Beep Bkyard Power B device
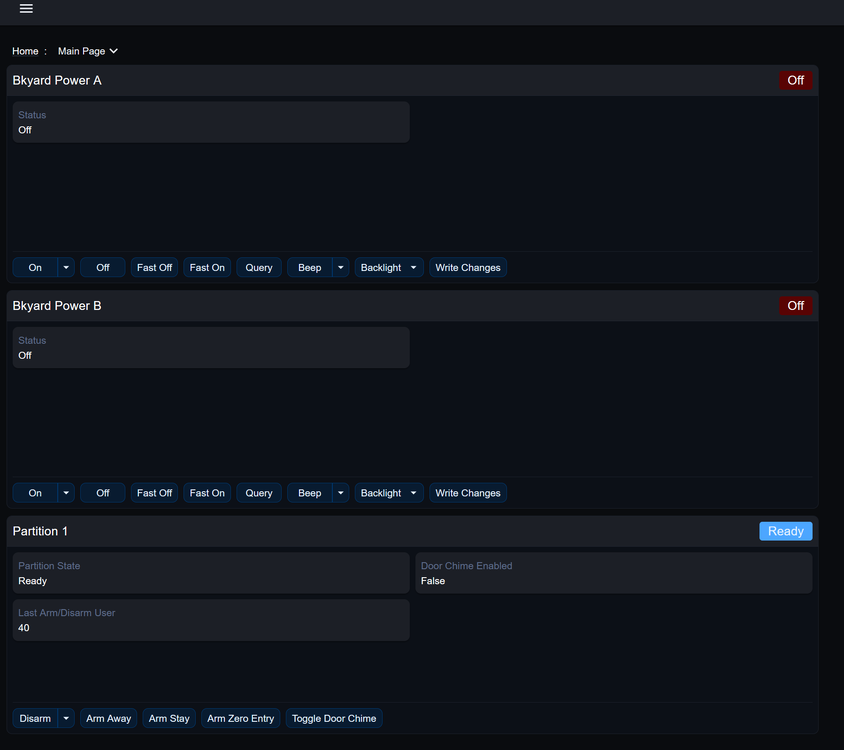The image size is (844, 750). tap(310, 493)
